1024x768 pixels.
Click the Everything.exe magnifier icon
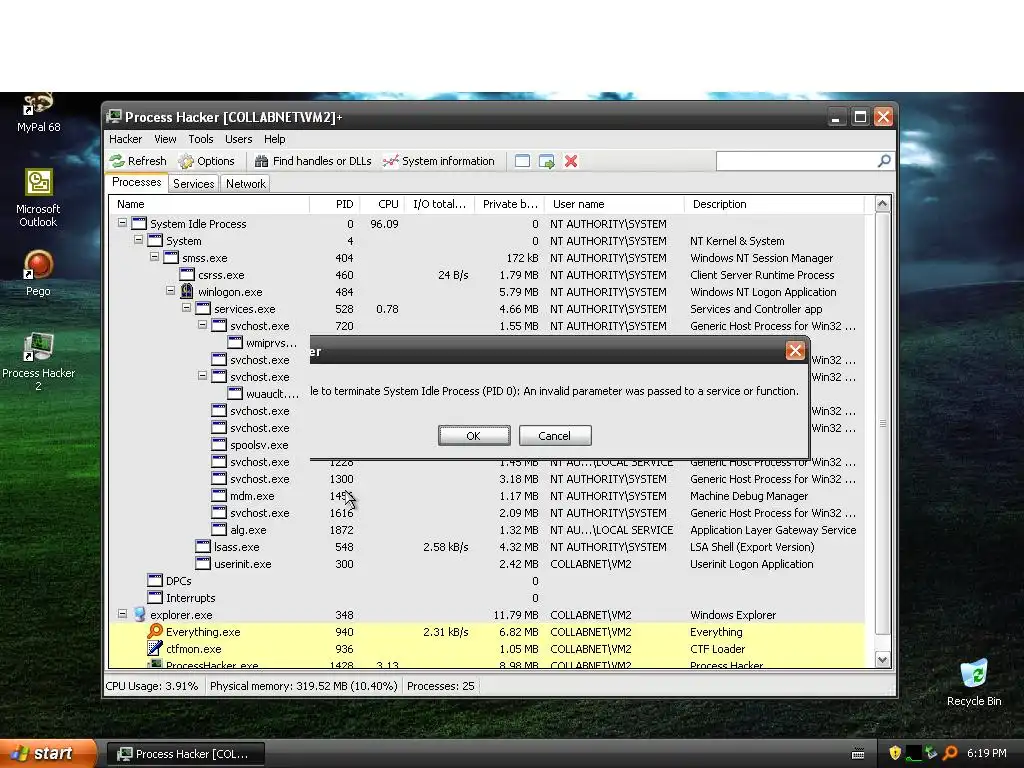tap(155, 632)
